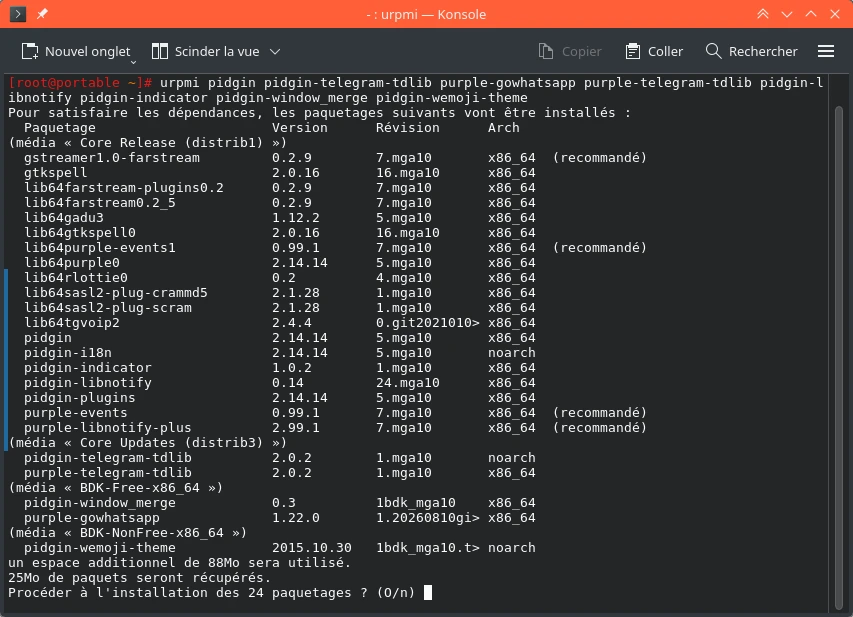Click the terminal vertical scrollbar
Screen dimensions: 853x617
[x=838, y=358]
